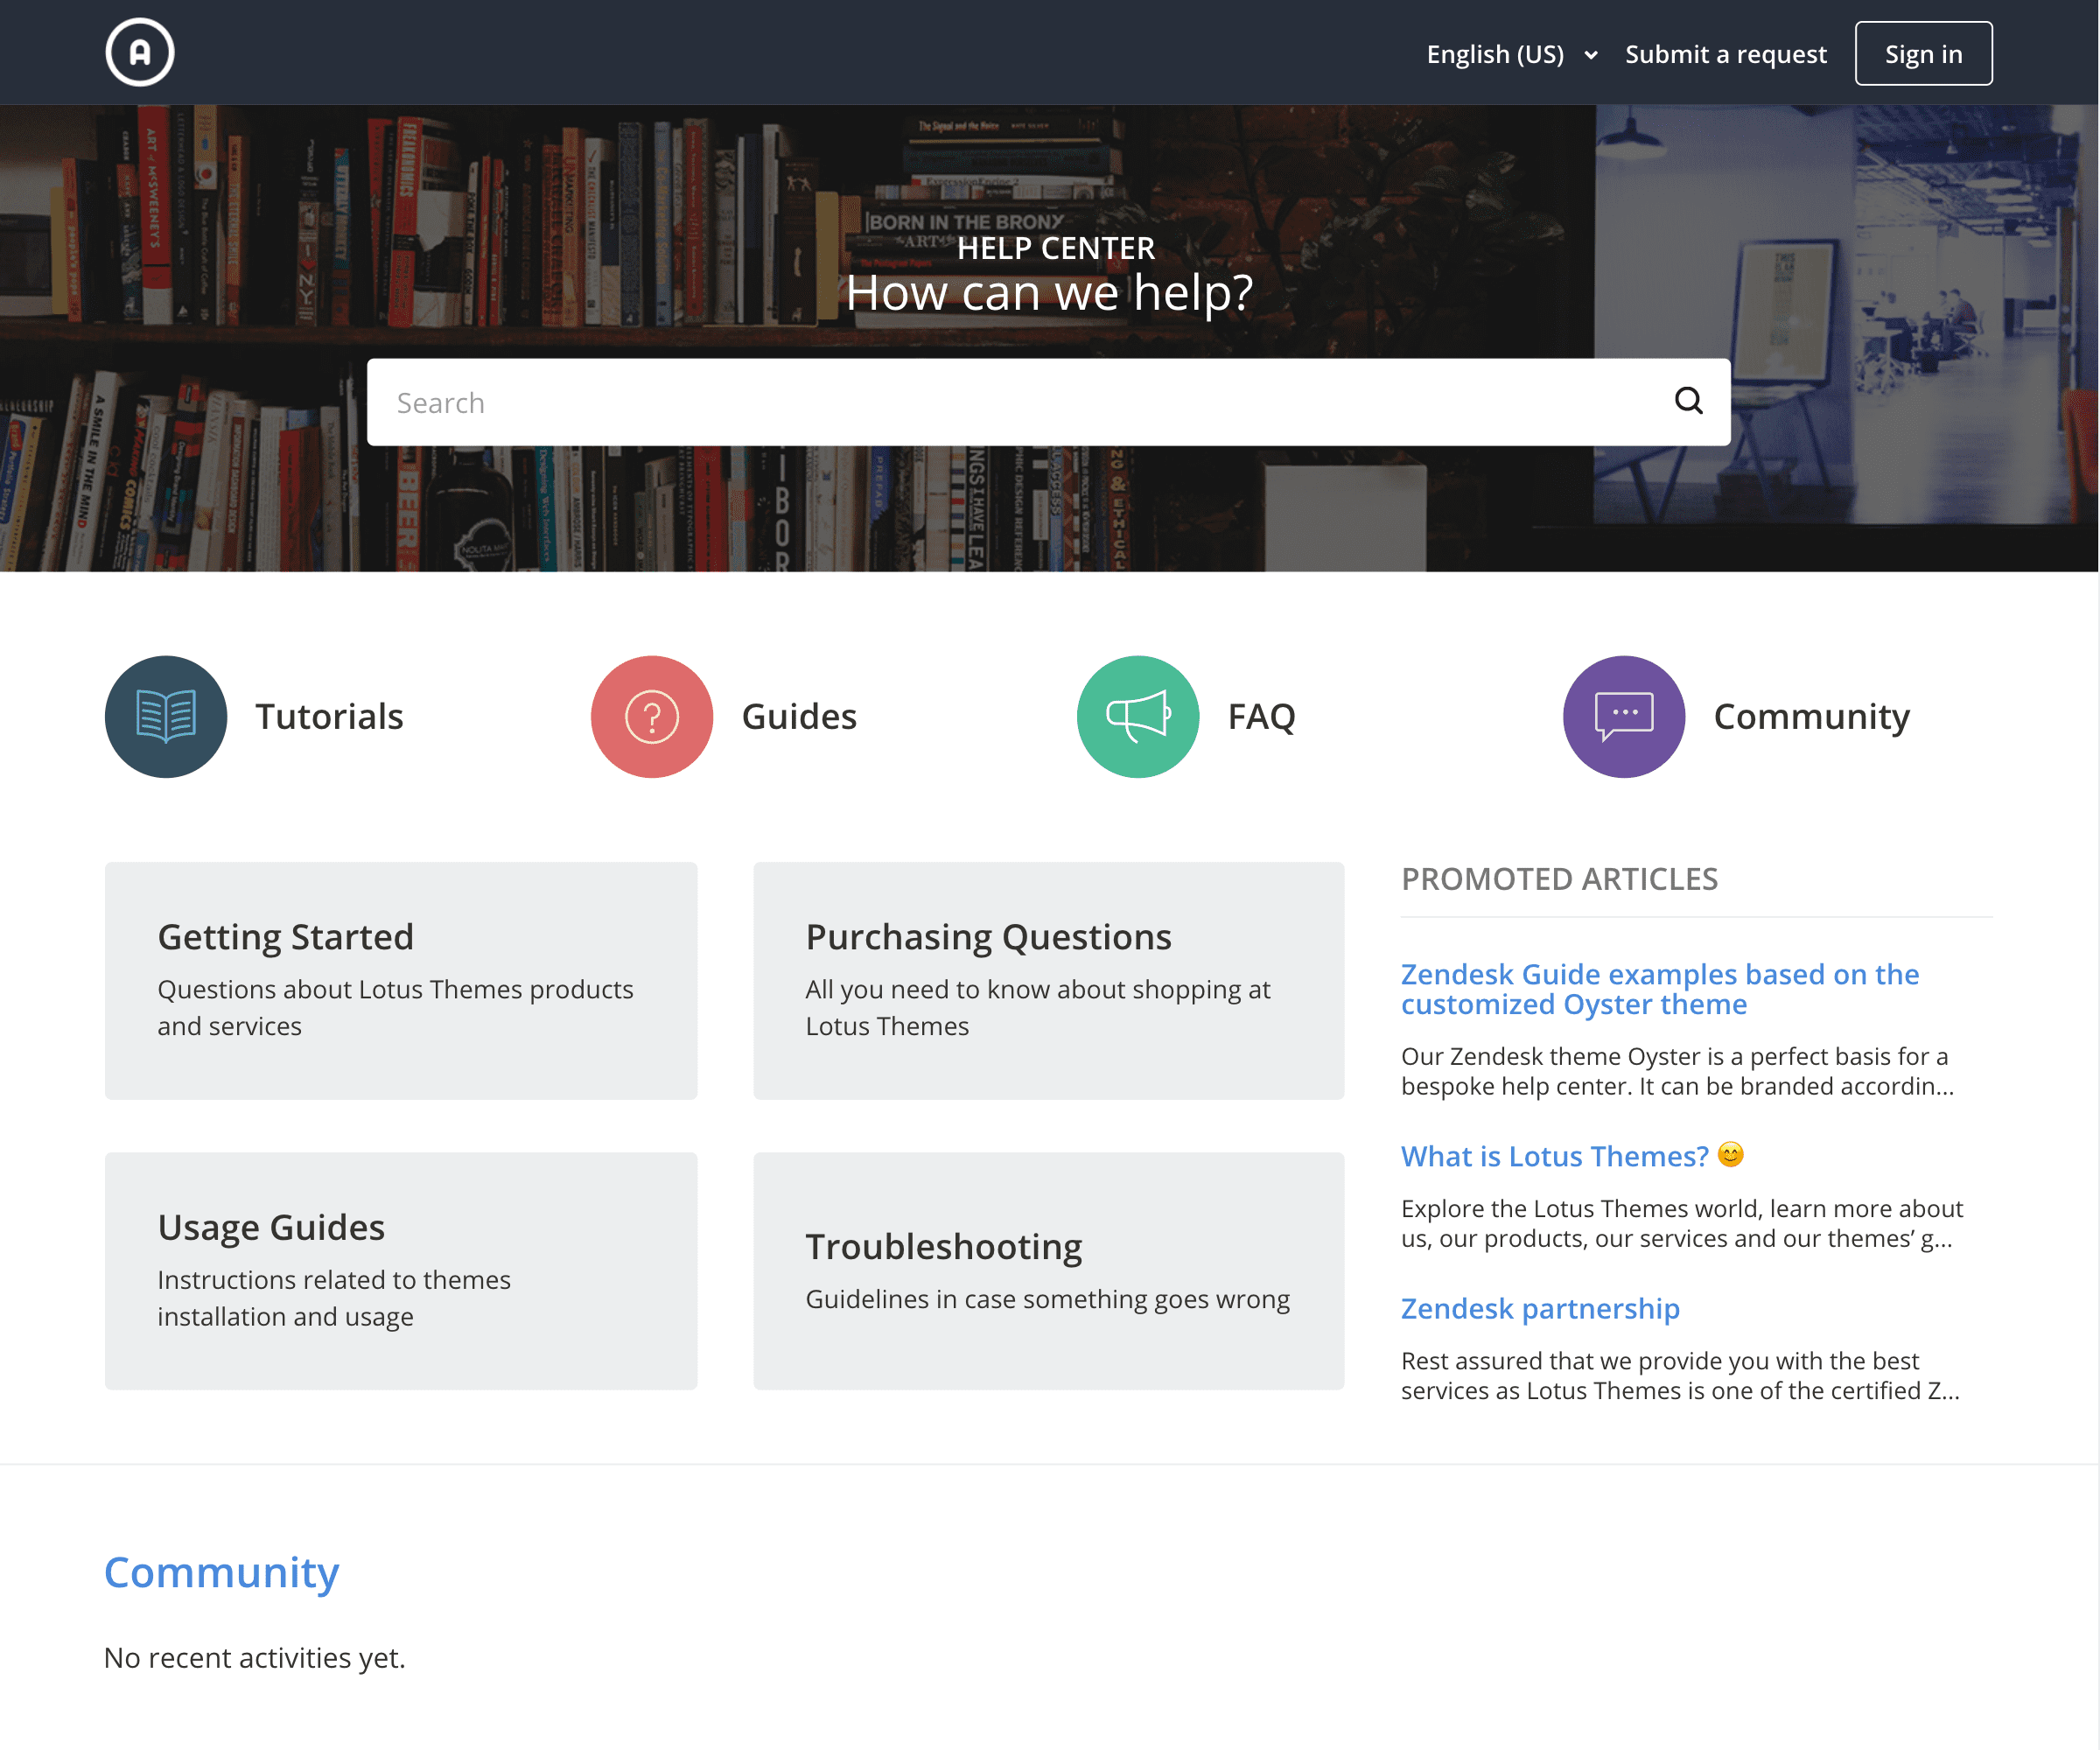Click the blue Community section heading
2100x1750 pixels.
pyautogui.click(x=222, y=1572)
